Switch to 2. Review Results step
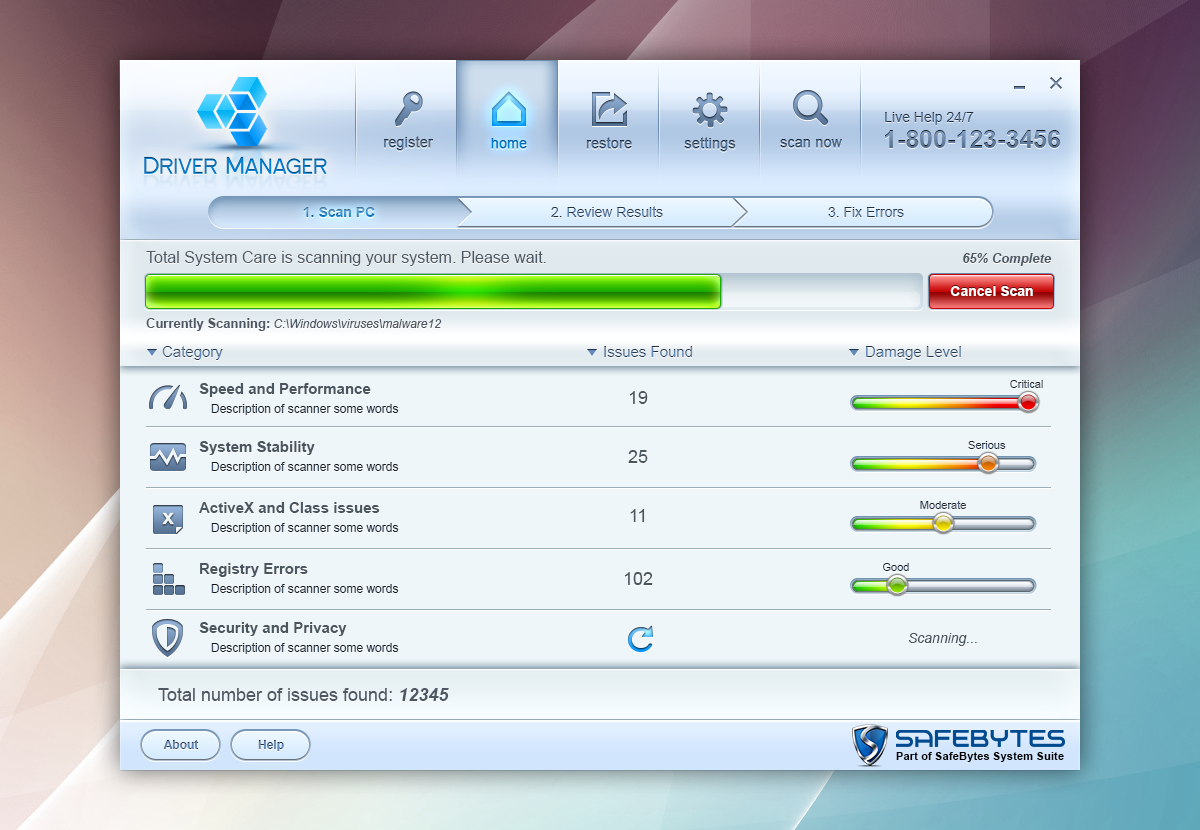The image size is (1200, 830). pos(606,212)
